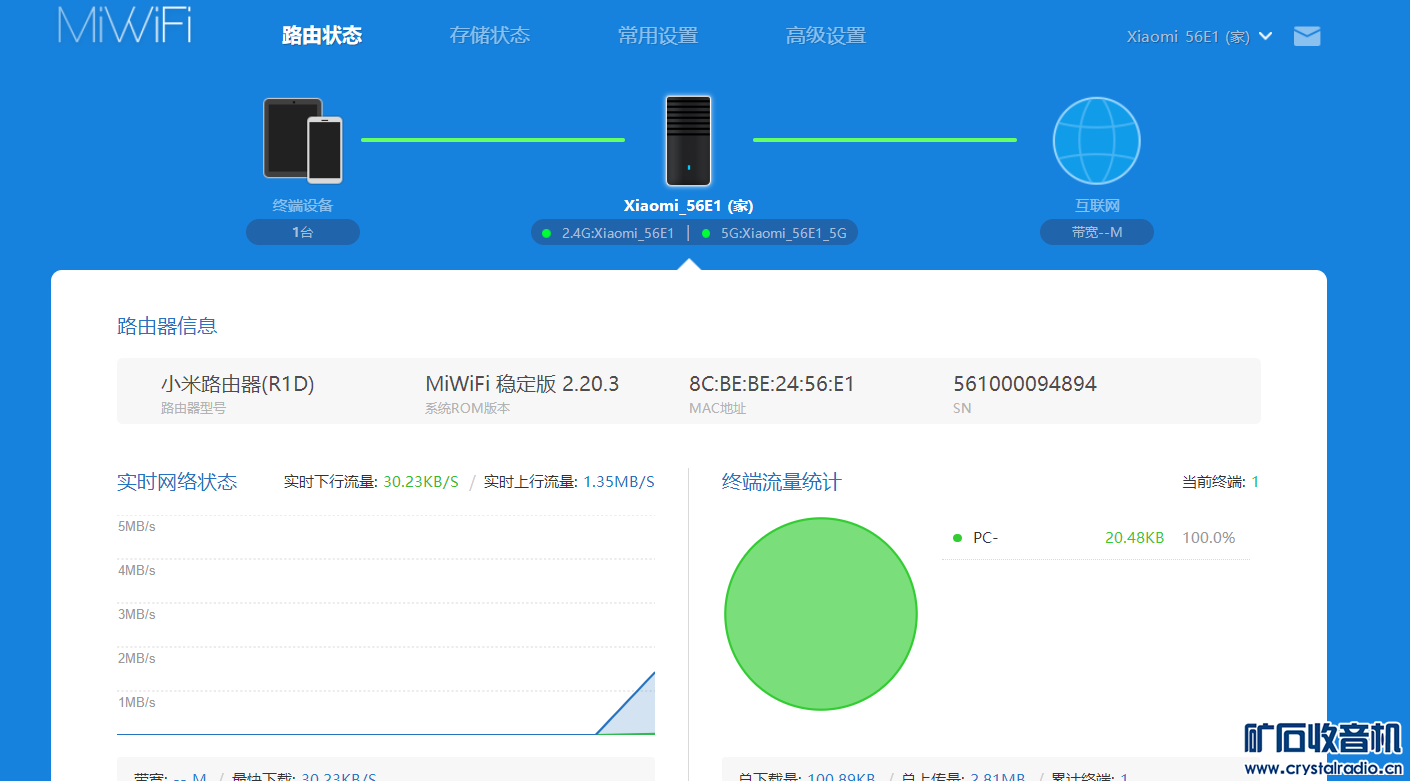Click the 1MB/s axis label on the graph

137,702
